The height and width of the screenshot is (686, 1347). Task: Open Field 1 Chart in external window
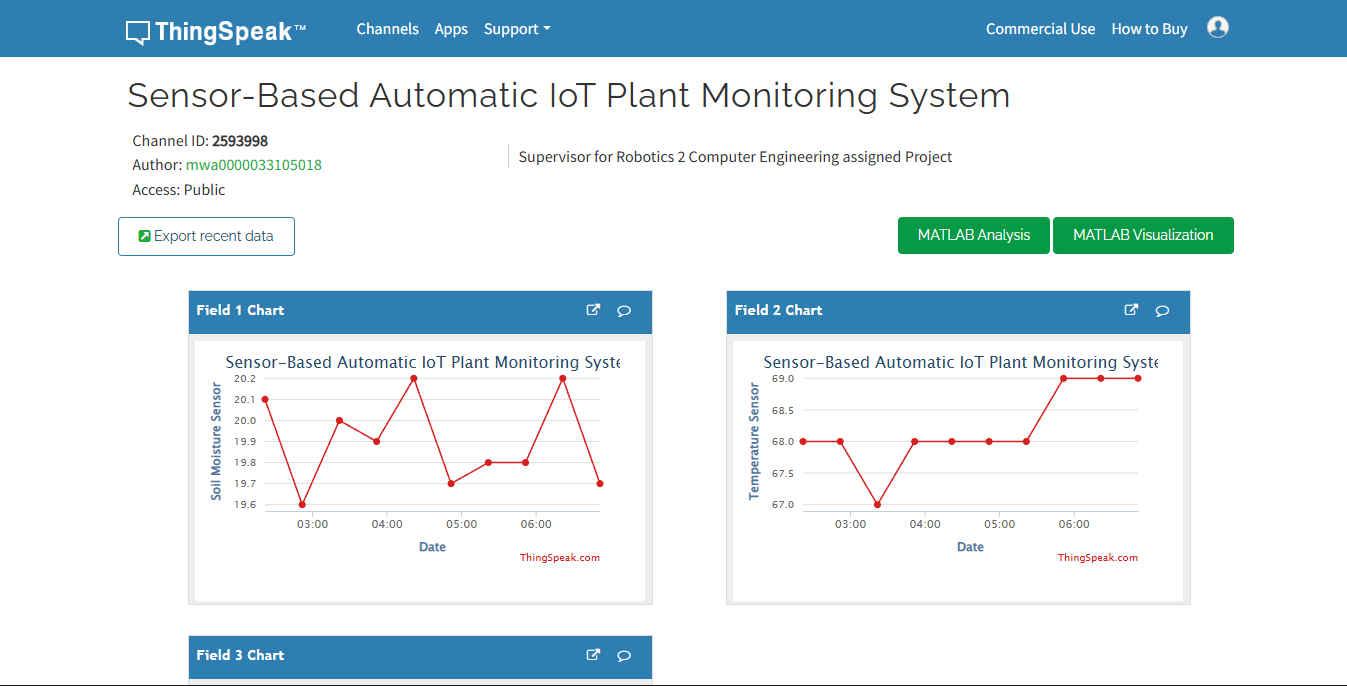coord(593,310)
